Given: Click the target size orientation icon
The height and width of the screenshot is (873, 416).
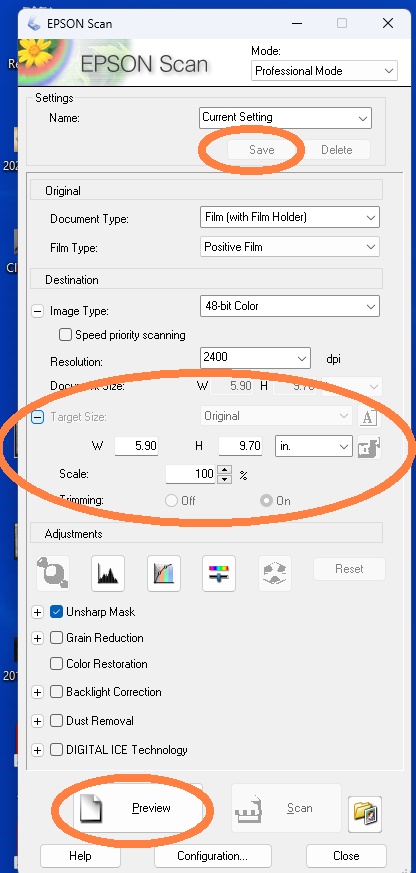Looking at the screenshot, I should 368,417.
